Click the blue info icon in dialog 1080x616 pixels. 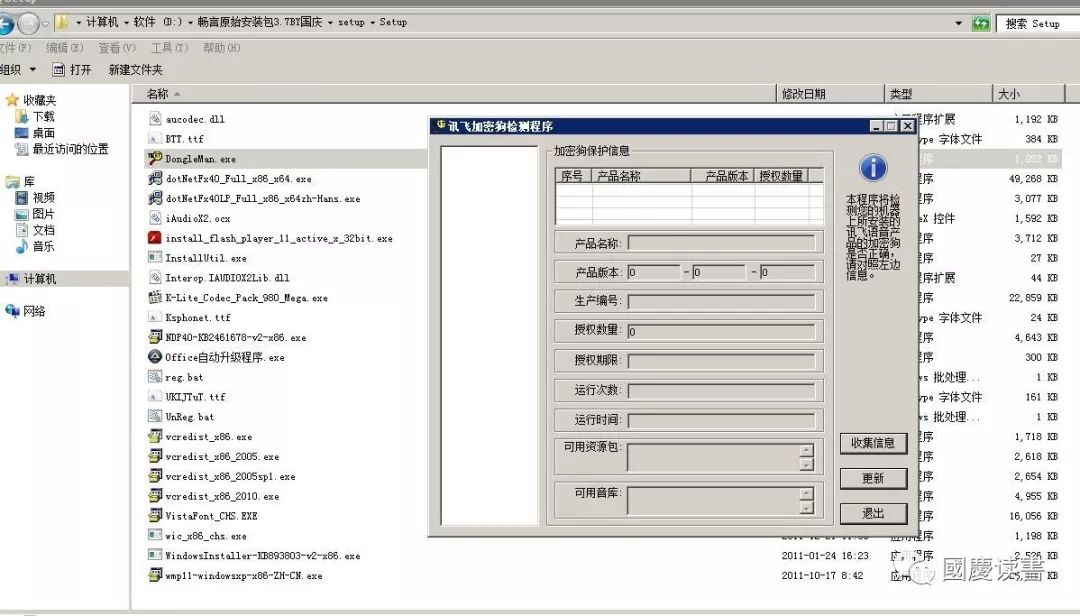[873, 167]
